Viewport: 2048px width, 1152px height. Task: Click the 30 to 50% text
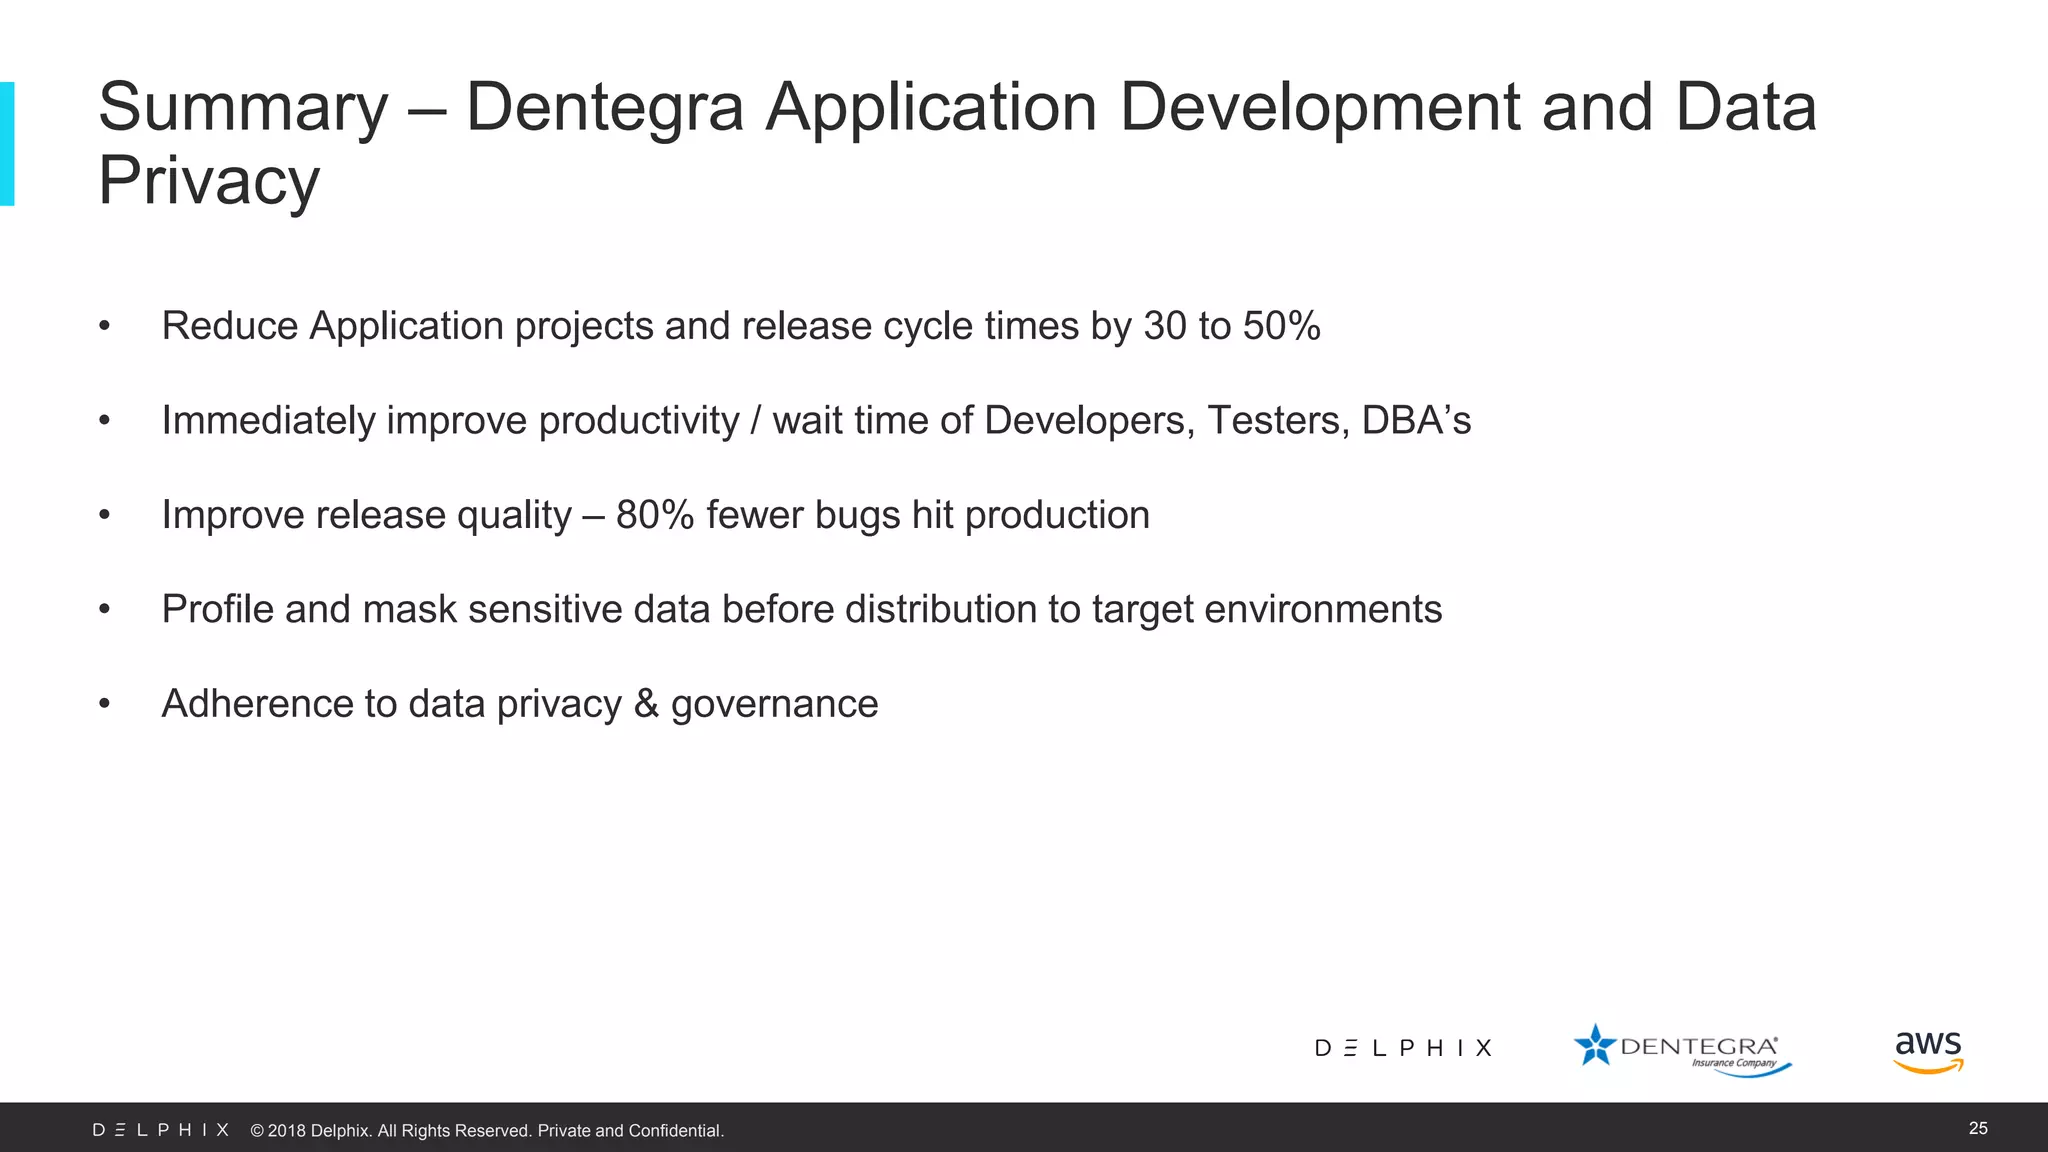(x=1232, y=326)
